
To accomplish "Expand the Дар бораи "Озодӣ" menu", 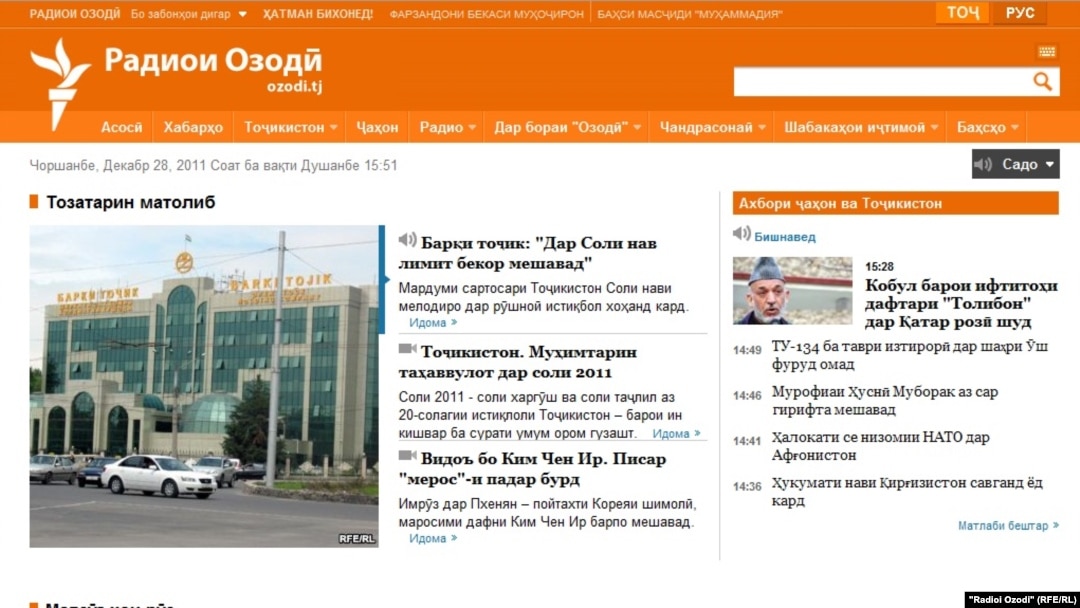I will (637, 127).
